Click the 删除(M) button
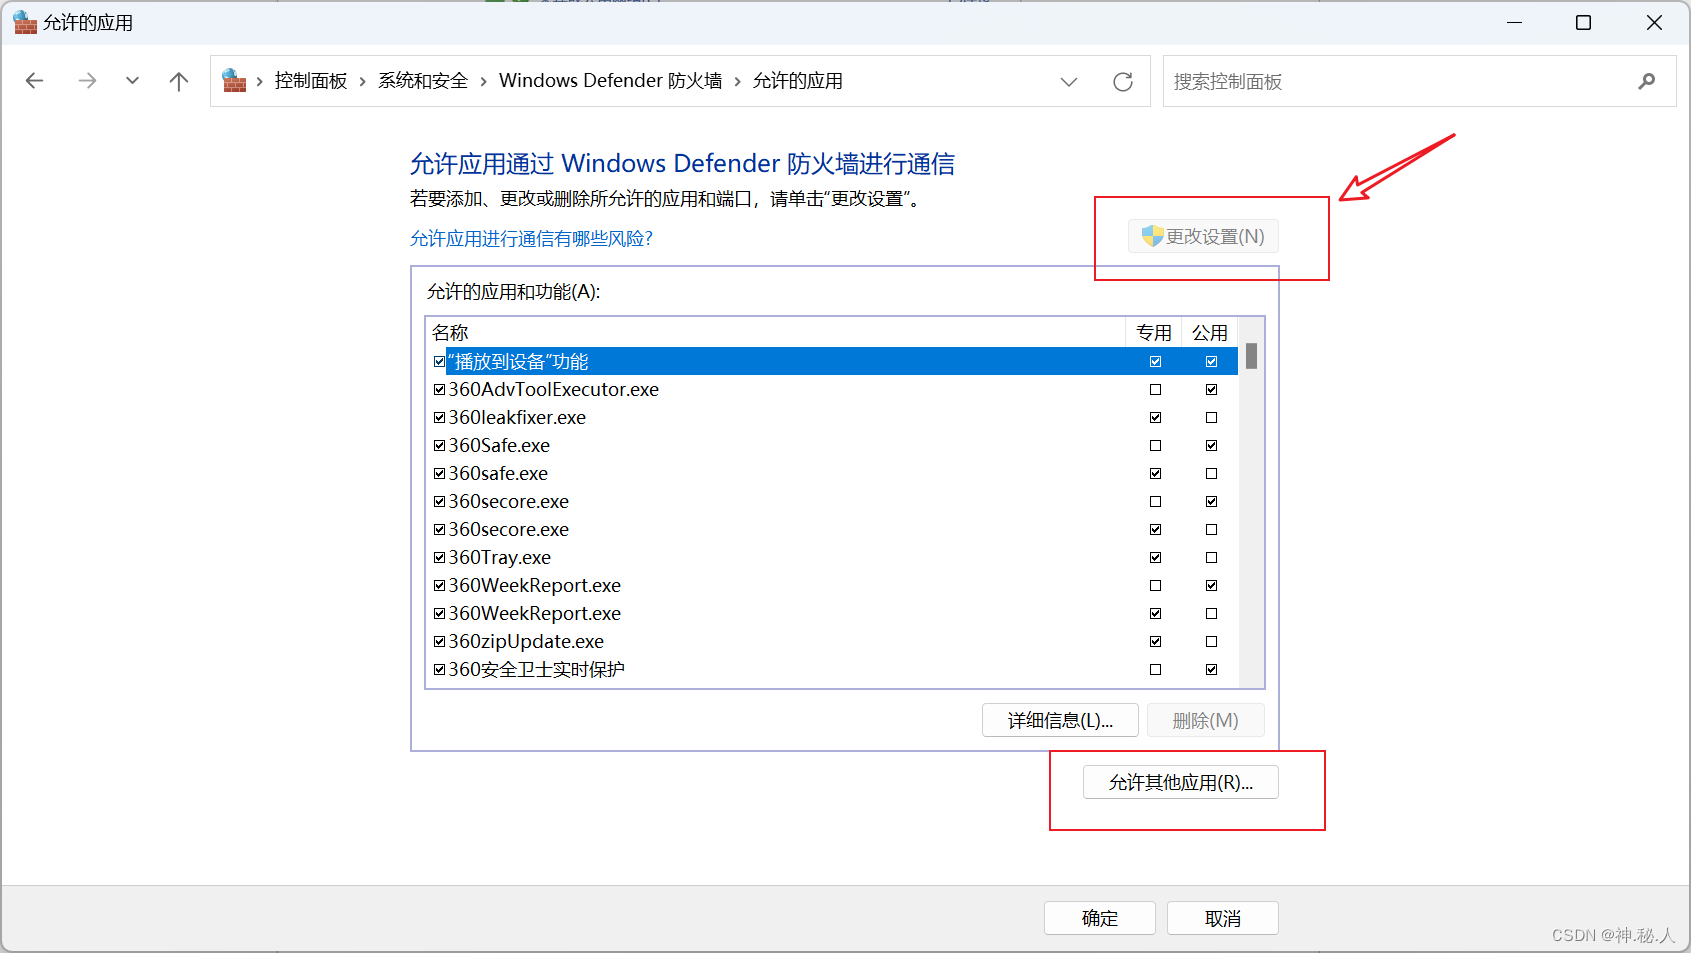The width and height of the screenshot is (1691, 953). [x=1205, y=720]
